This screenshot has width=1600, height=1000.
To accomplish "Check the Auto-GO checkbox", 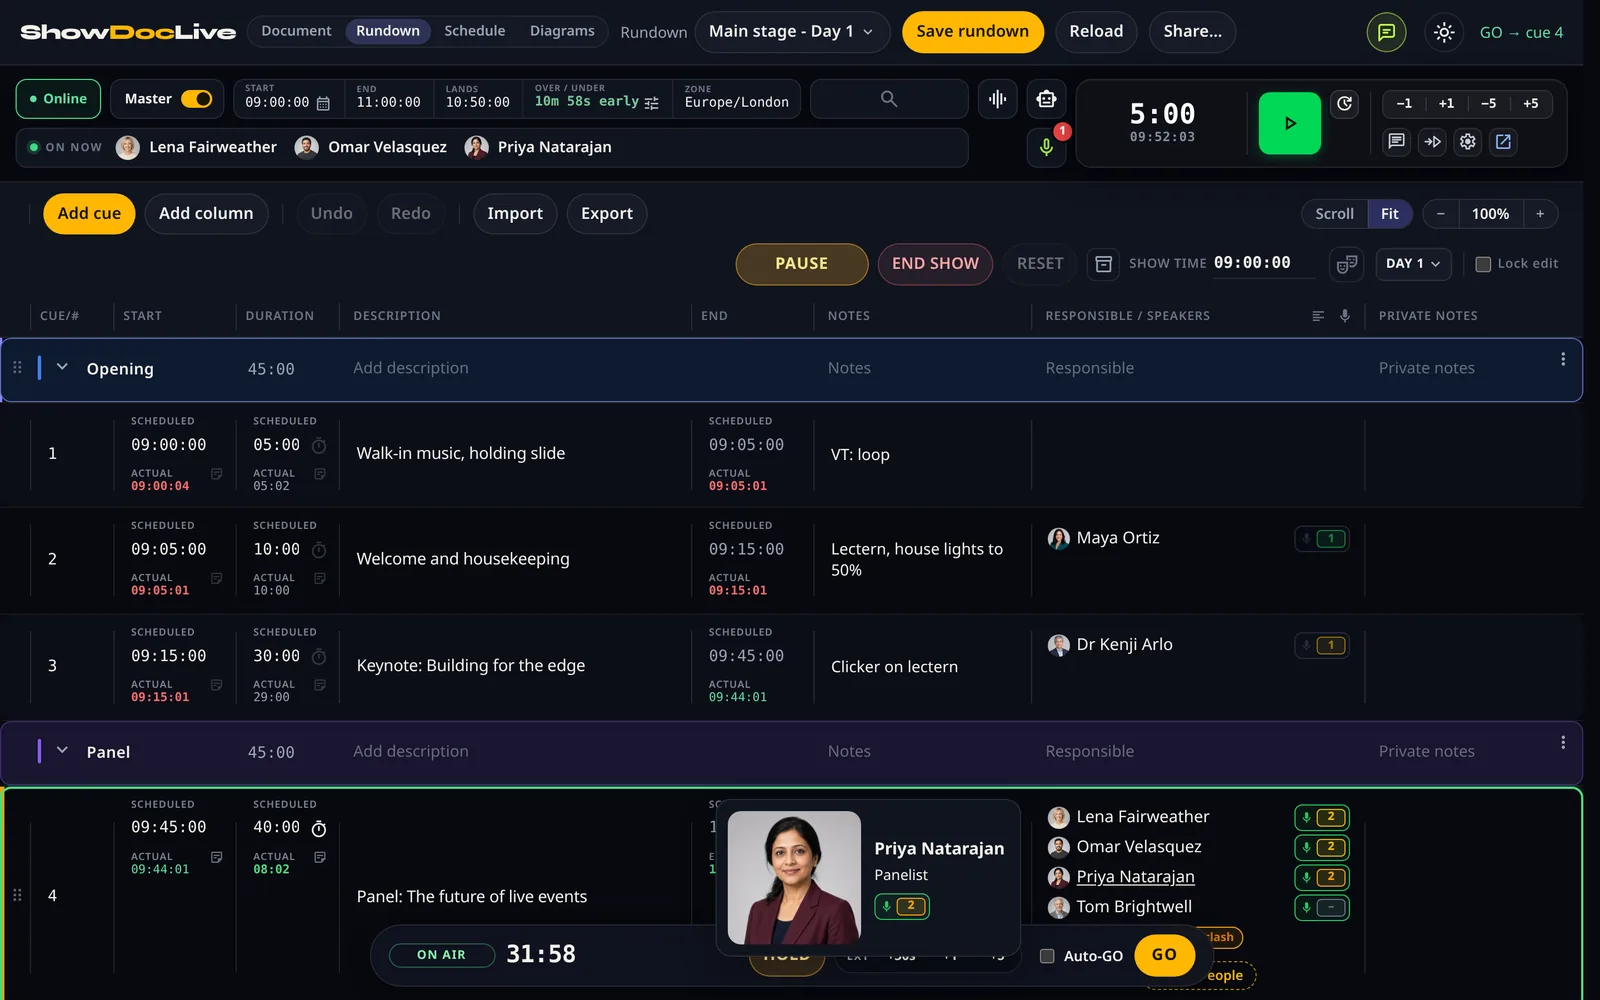I will coord(1047,956).
